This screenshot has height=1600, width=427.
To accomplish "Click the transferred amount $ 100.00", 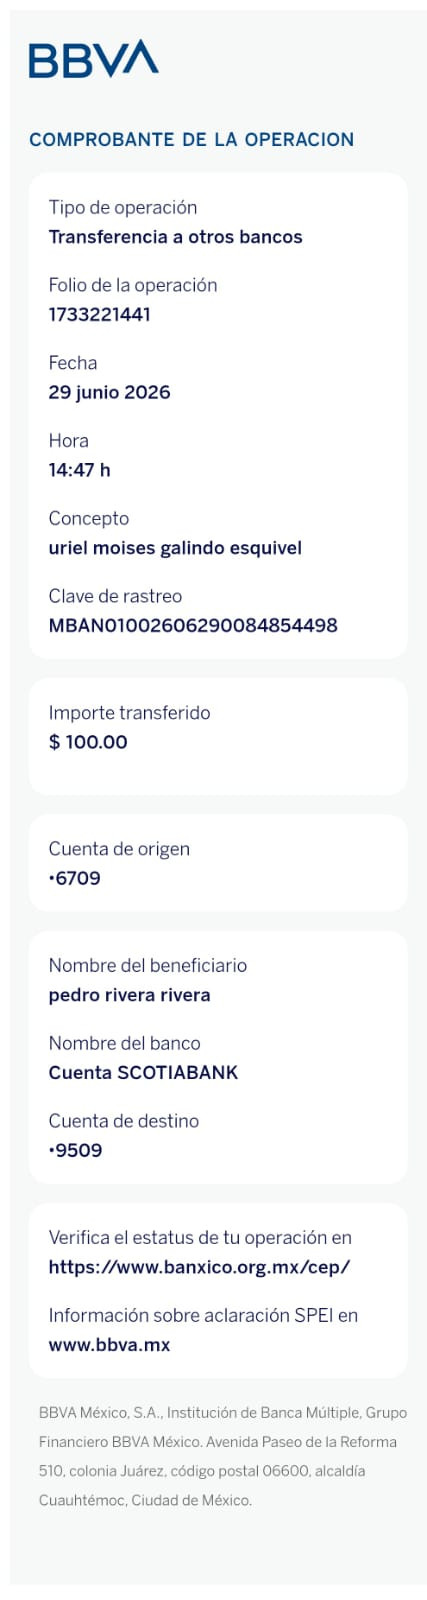I will [88, 742].
